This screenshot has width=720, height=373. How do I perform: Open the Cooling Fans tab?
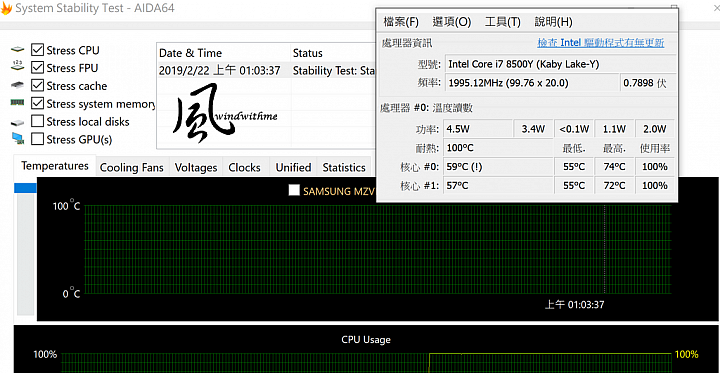click(132, 168)
